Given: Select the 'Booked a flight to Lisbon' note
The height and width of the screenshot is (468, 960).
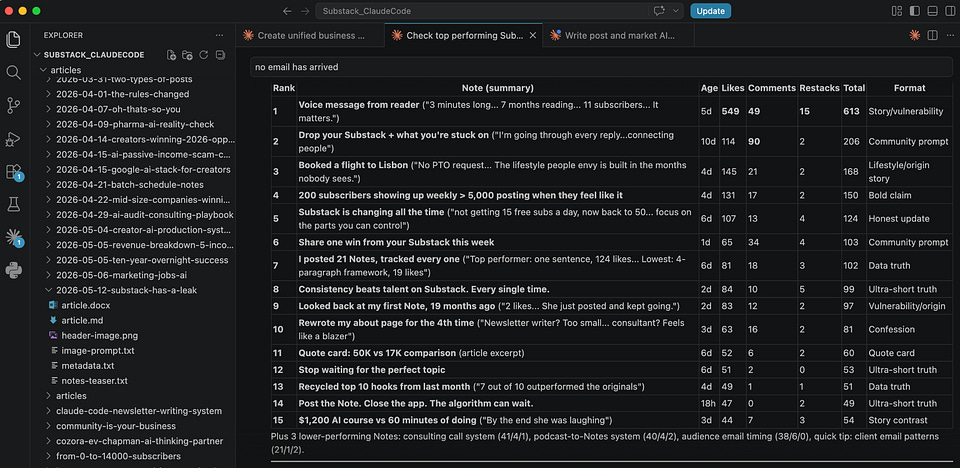Looking at the screenshot, I should [x=354, y=165].
